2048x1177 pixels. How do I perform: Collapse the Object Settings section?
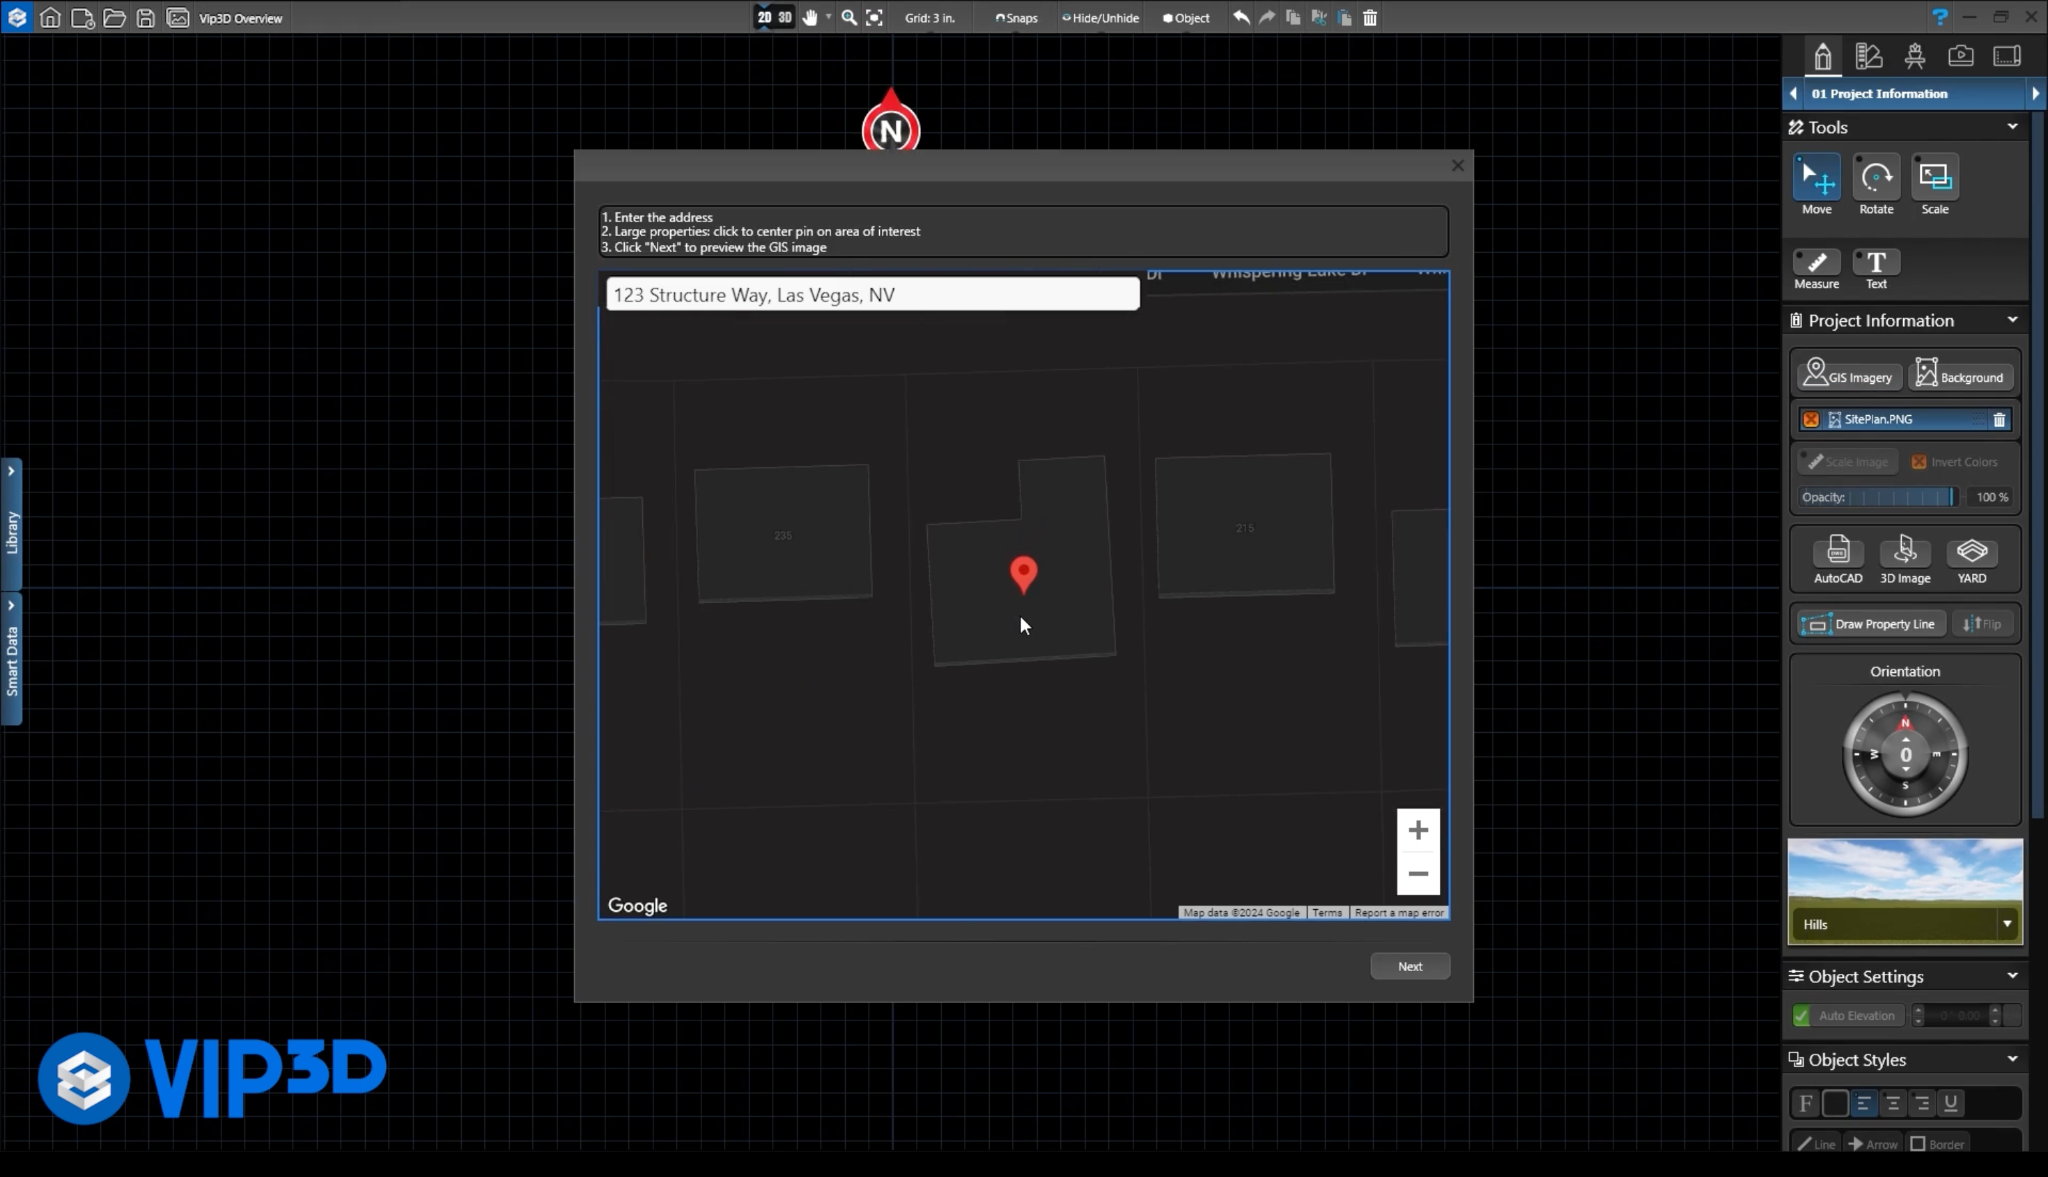(2012, 976)
